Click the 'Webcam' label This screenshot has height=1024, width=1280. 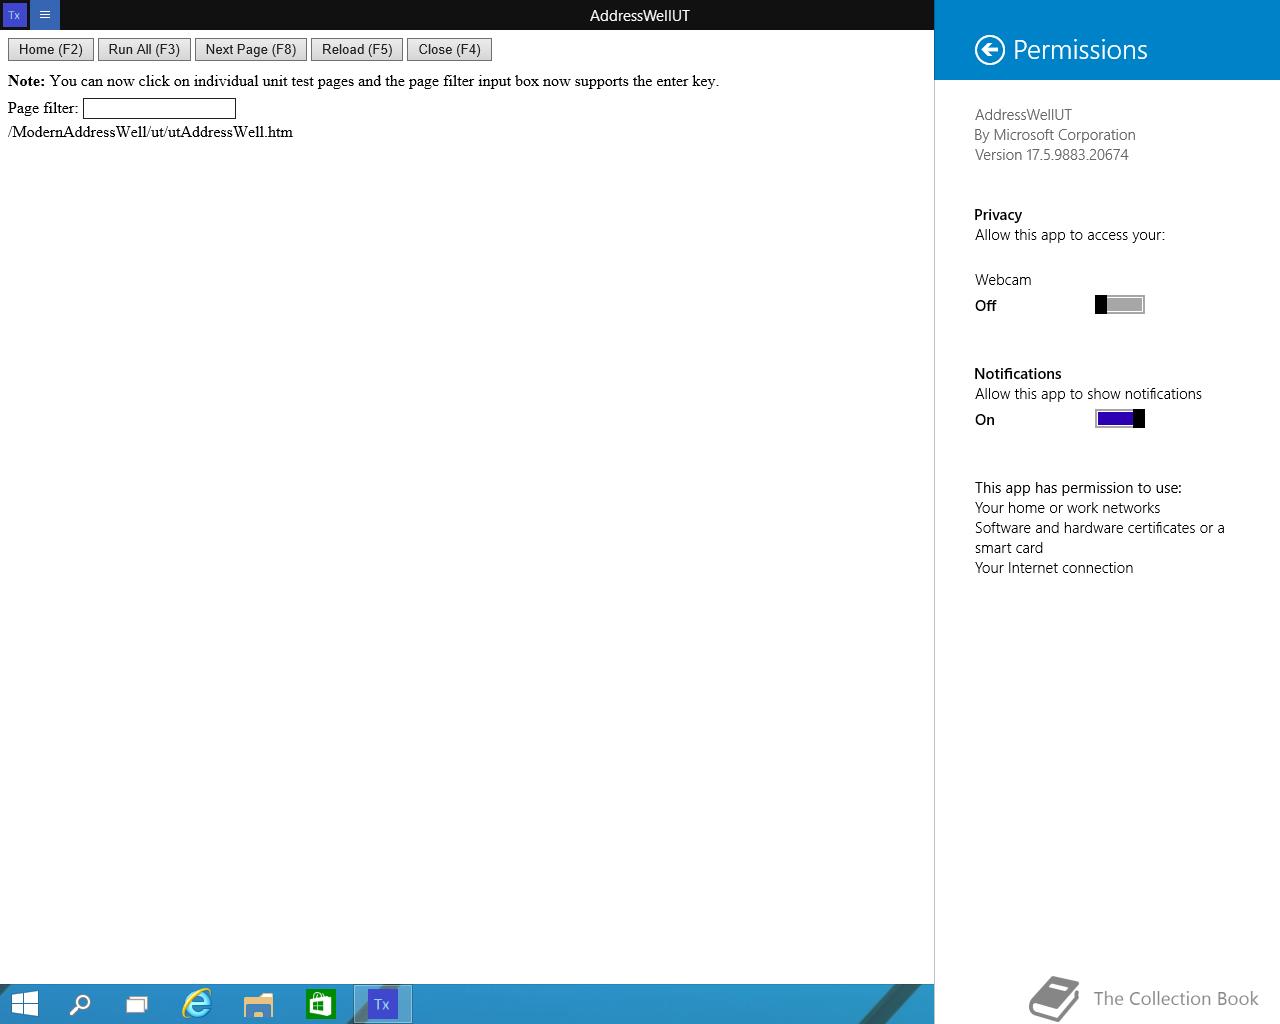coord(1003,280)
